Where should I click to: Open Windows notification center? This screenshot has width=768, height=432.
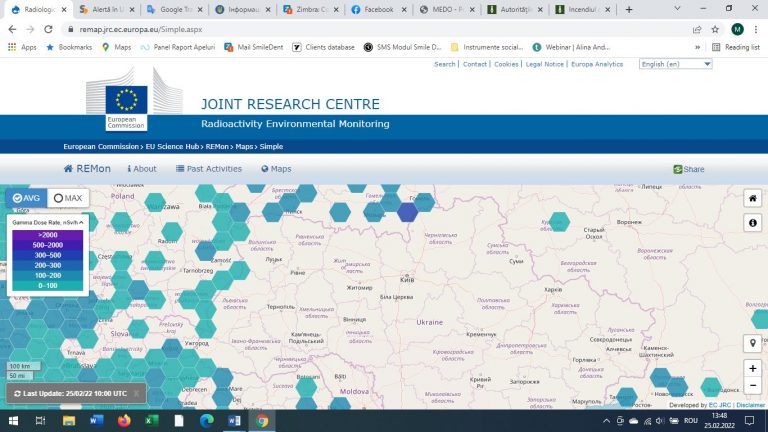(749, 421)
